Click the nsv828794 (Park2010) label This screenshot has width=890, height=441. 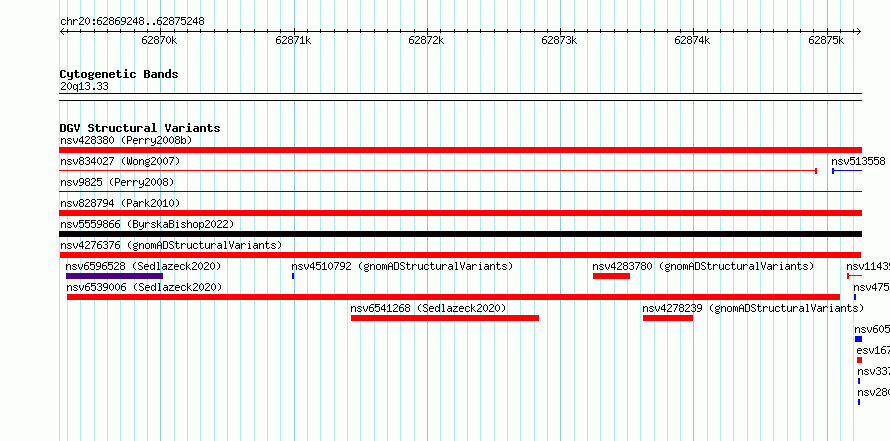pyautogui.click(x=120, y=203)
